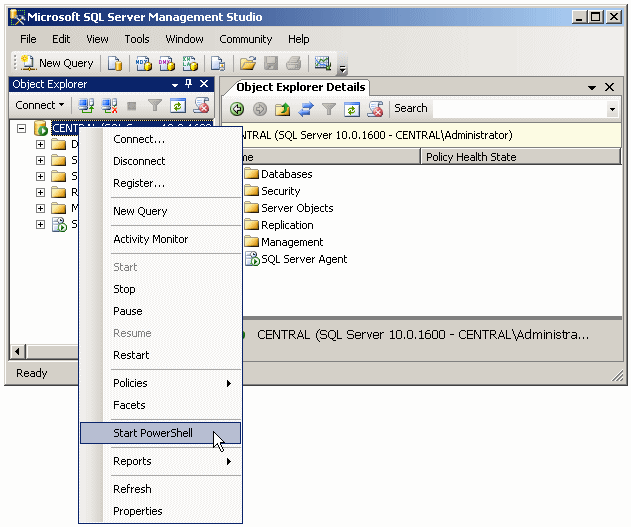
Task: Open the Reports submenu
Action: point(161,461)
